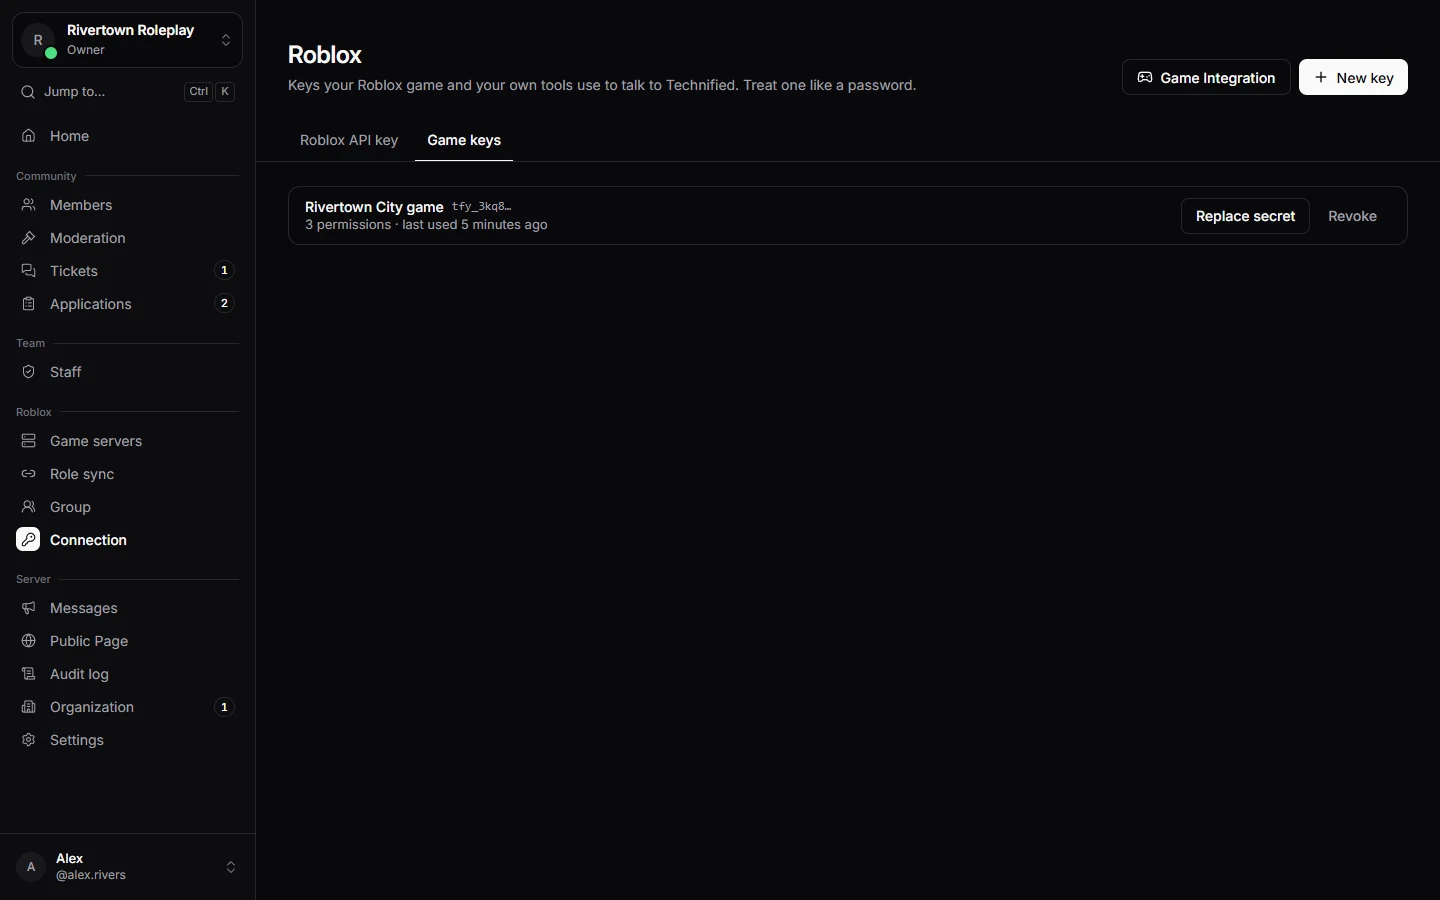Click the @alex.rivers username text
Screen dimensions: 1440x900
pos(91,875)
